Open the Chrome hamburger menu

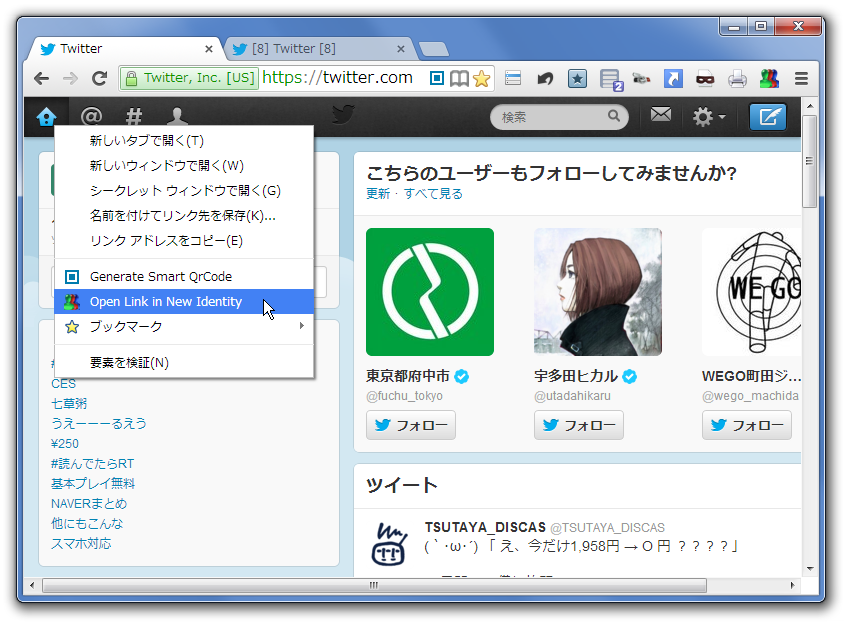(x=801, y=79)
